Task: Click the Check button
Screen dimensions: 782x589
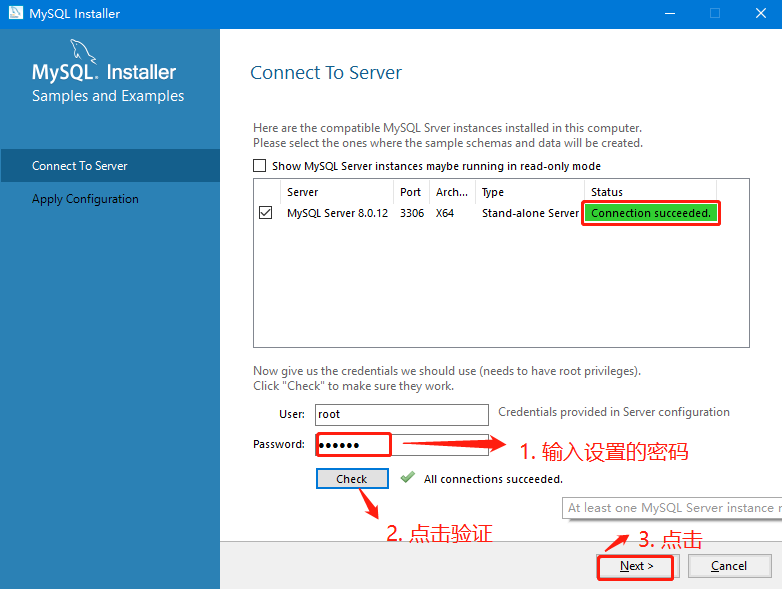Action: pos(352,479)
